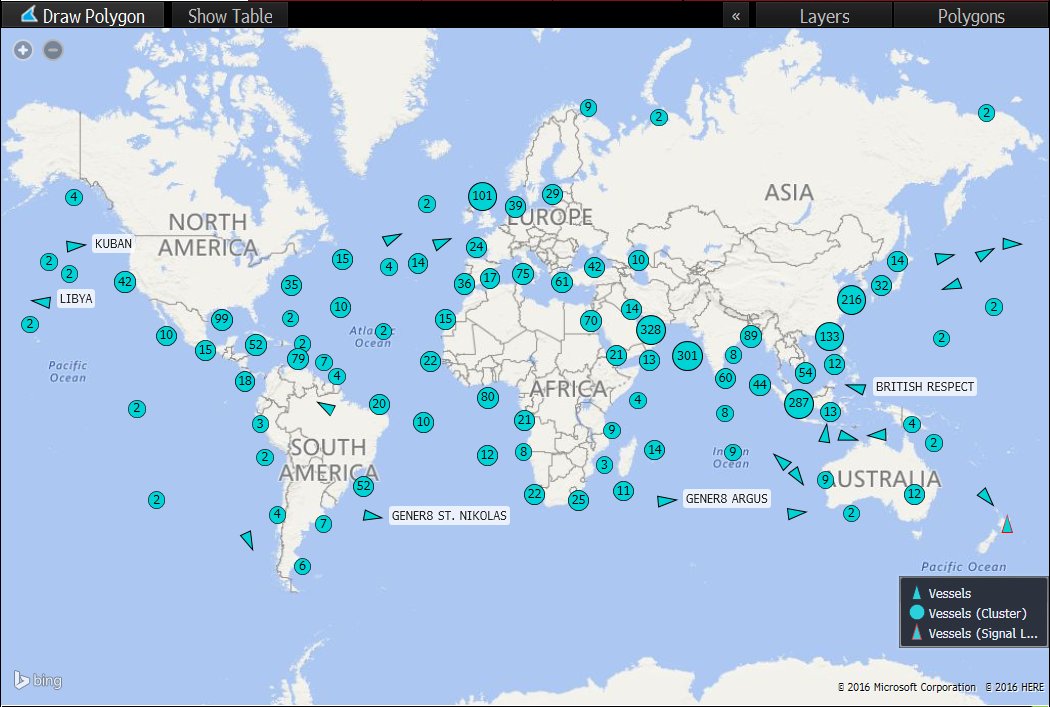
Task: Open the 61 vessel cluster
Action: [x=562, y=282]
